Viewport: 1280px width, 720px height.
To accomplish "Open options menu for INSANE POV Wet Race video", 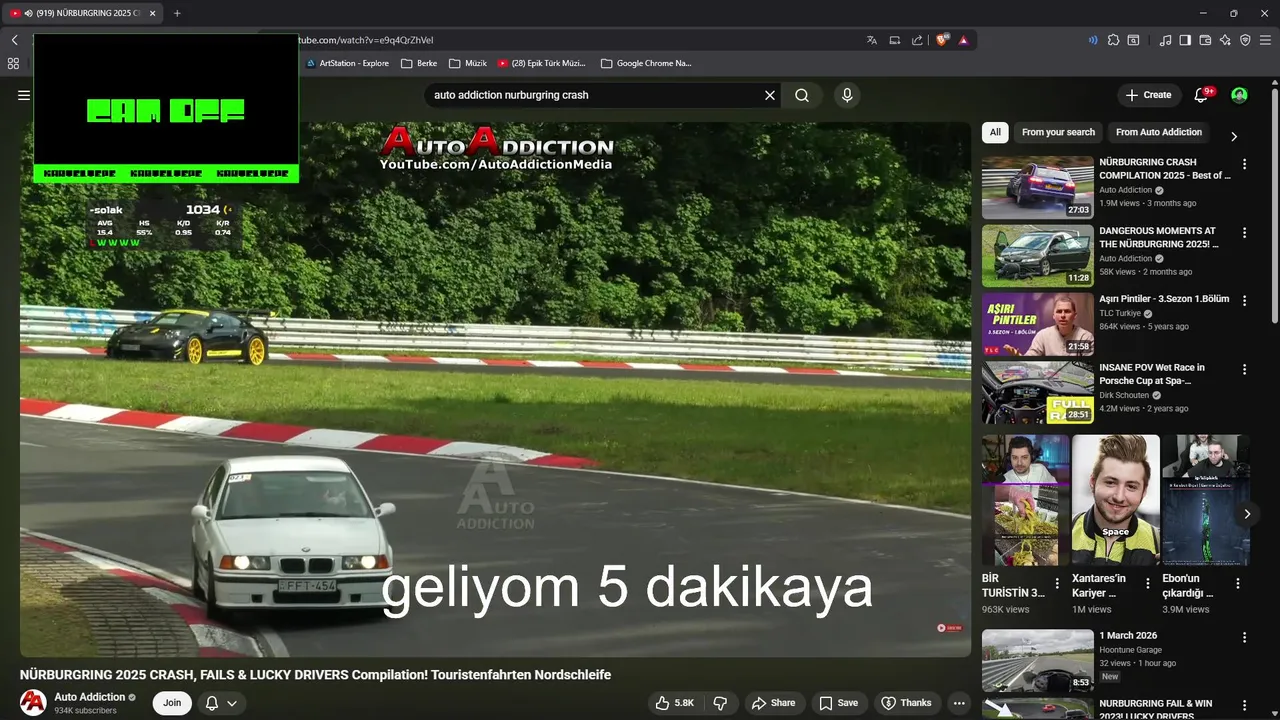I will (1245, 370).
